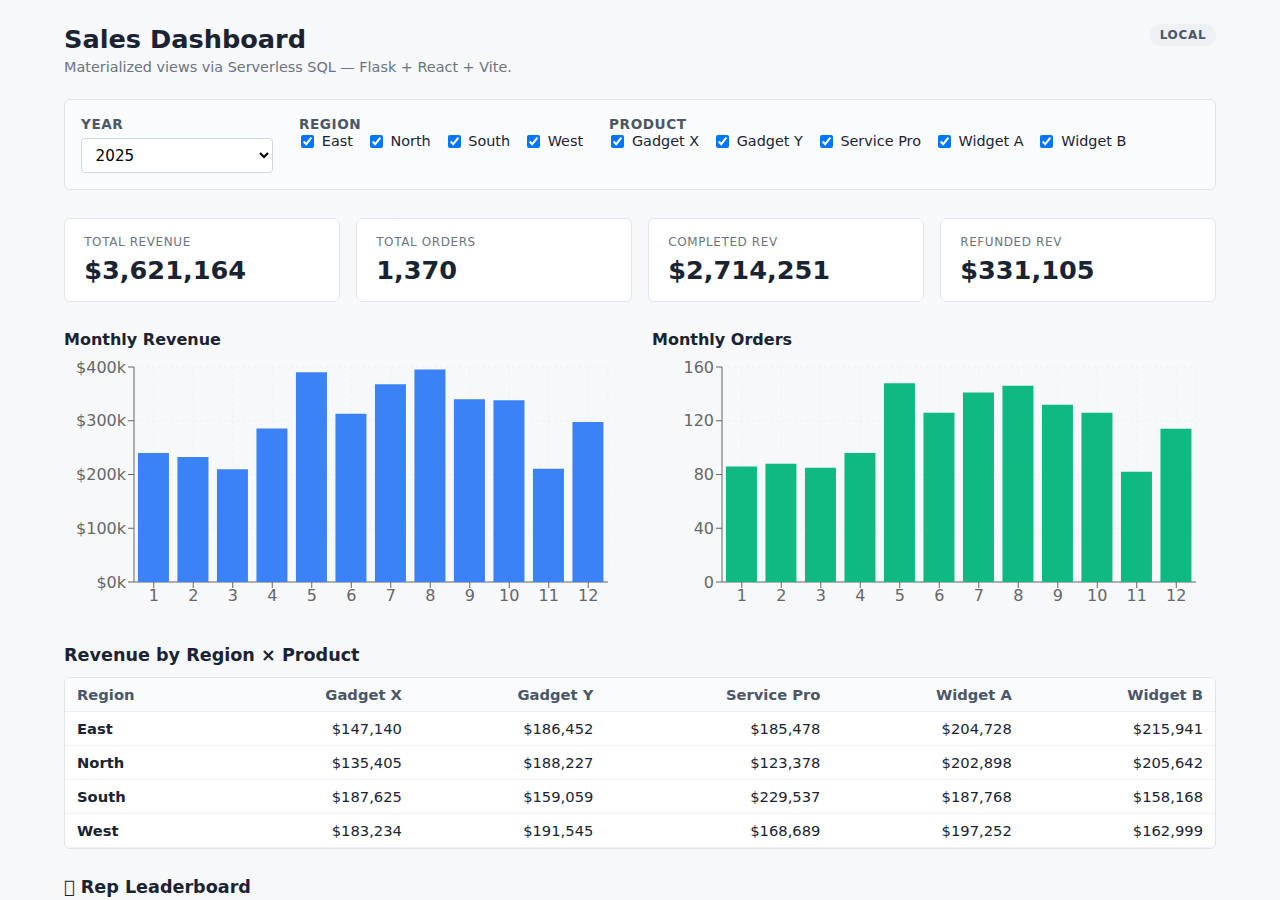Screen dimensions: 1280x900
Task: Click South Service Pro cell $229,537
Action: [785, 797]
